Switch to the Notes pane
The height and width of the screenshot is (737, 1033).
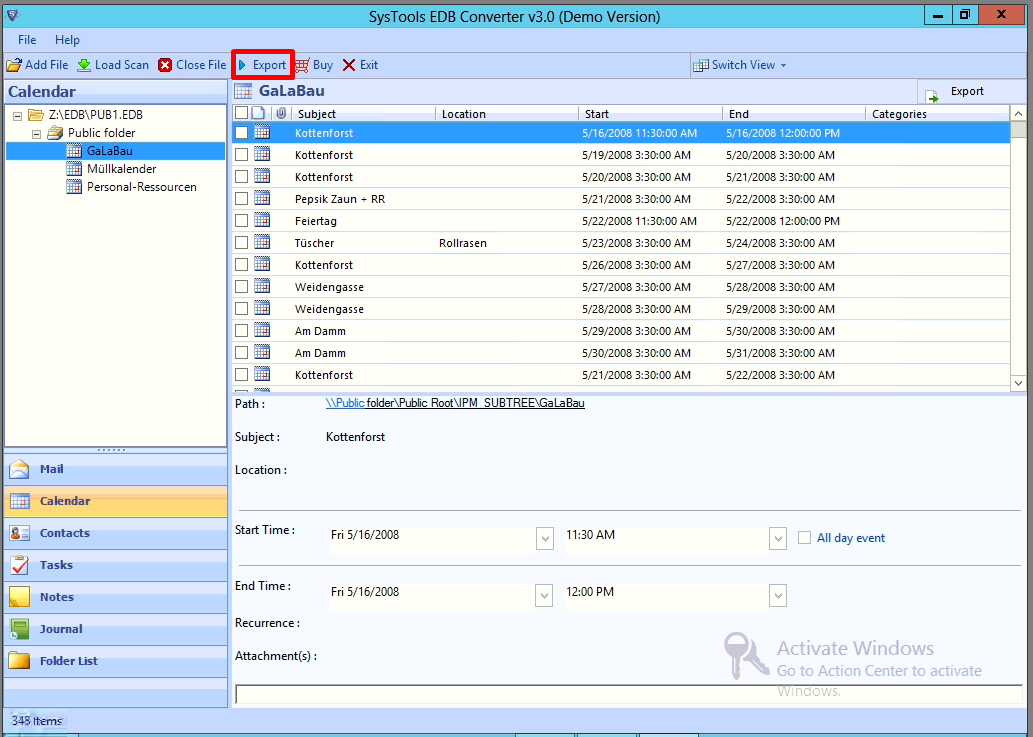click(x=115, y=597)
